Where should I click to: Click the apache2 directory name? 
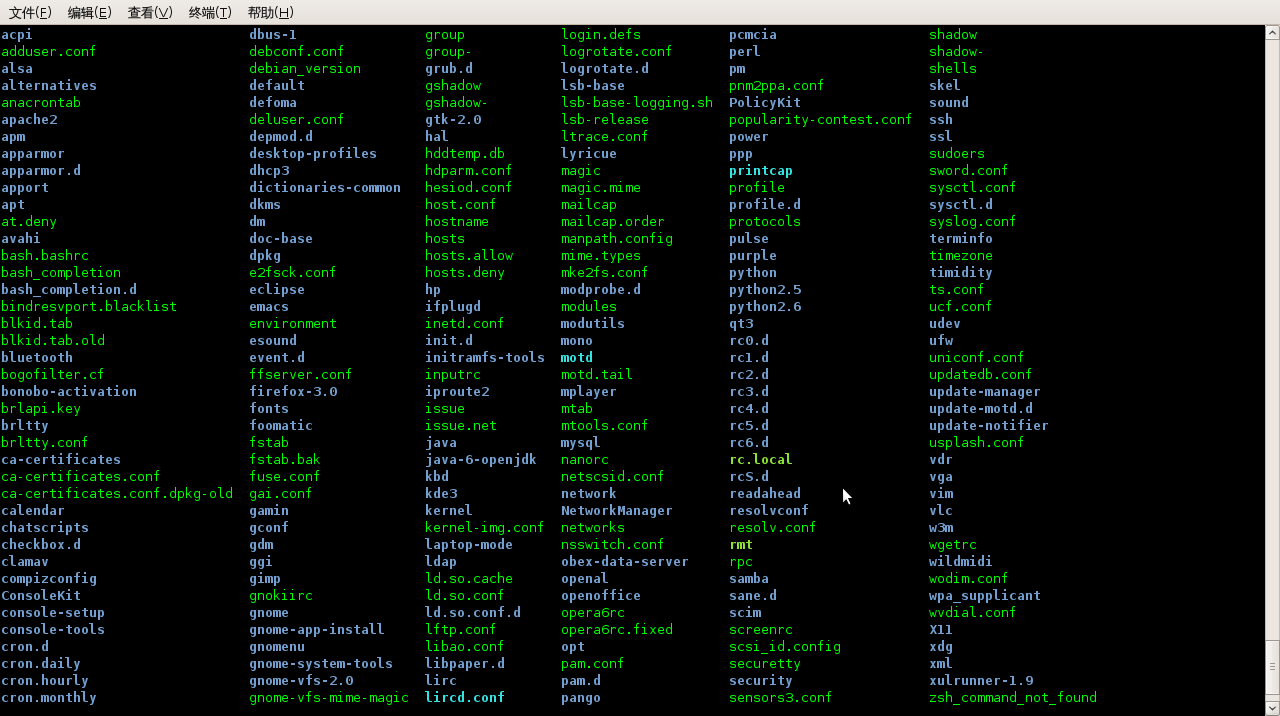click(29, 119)
